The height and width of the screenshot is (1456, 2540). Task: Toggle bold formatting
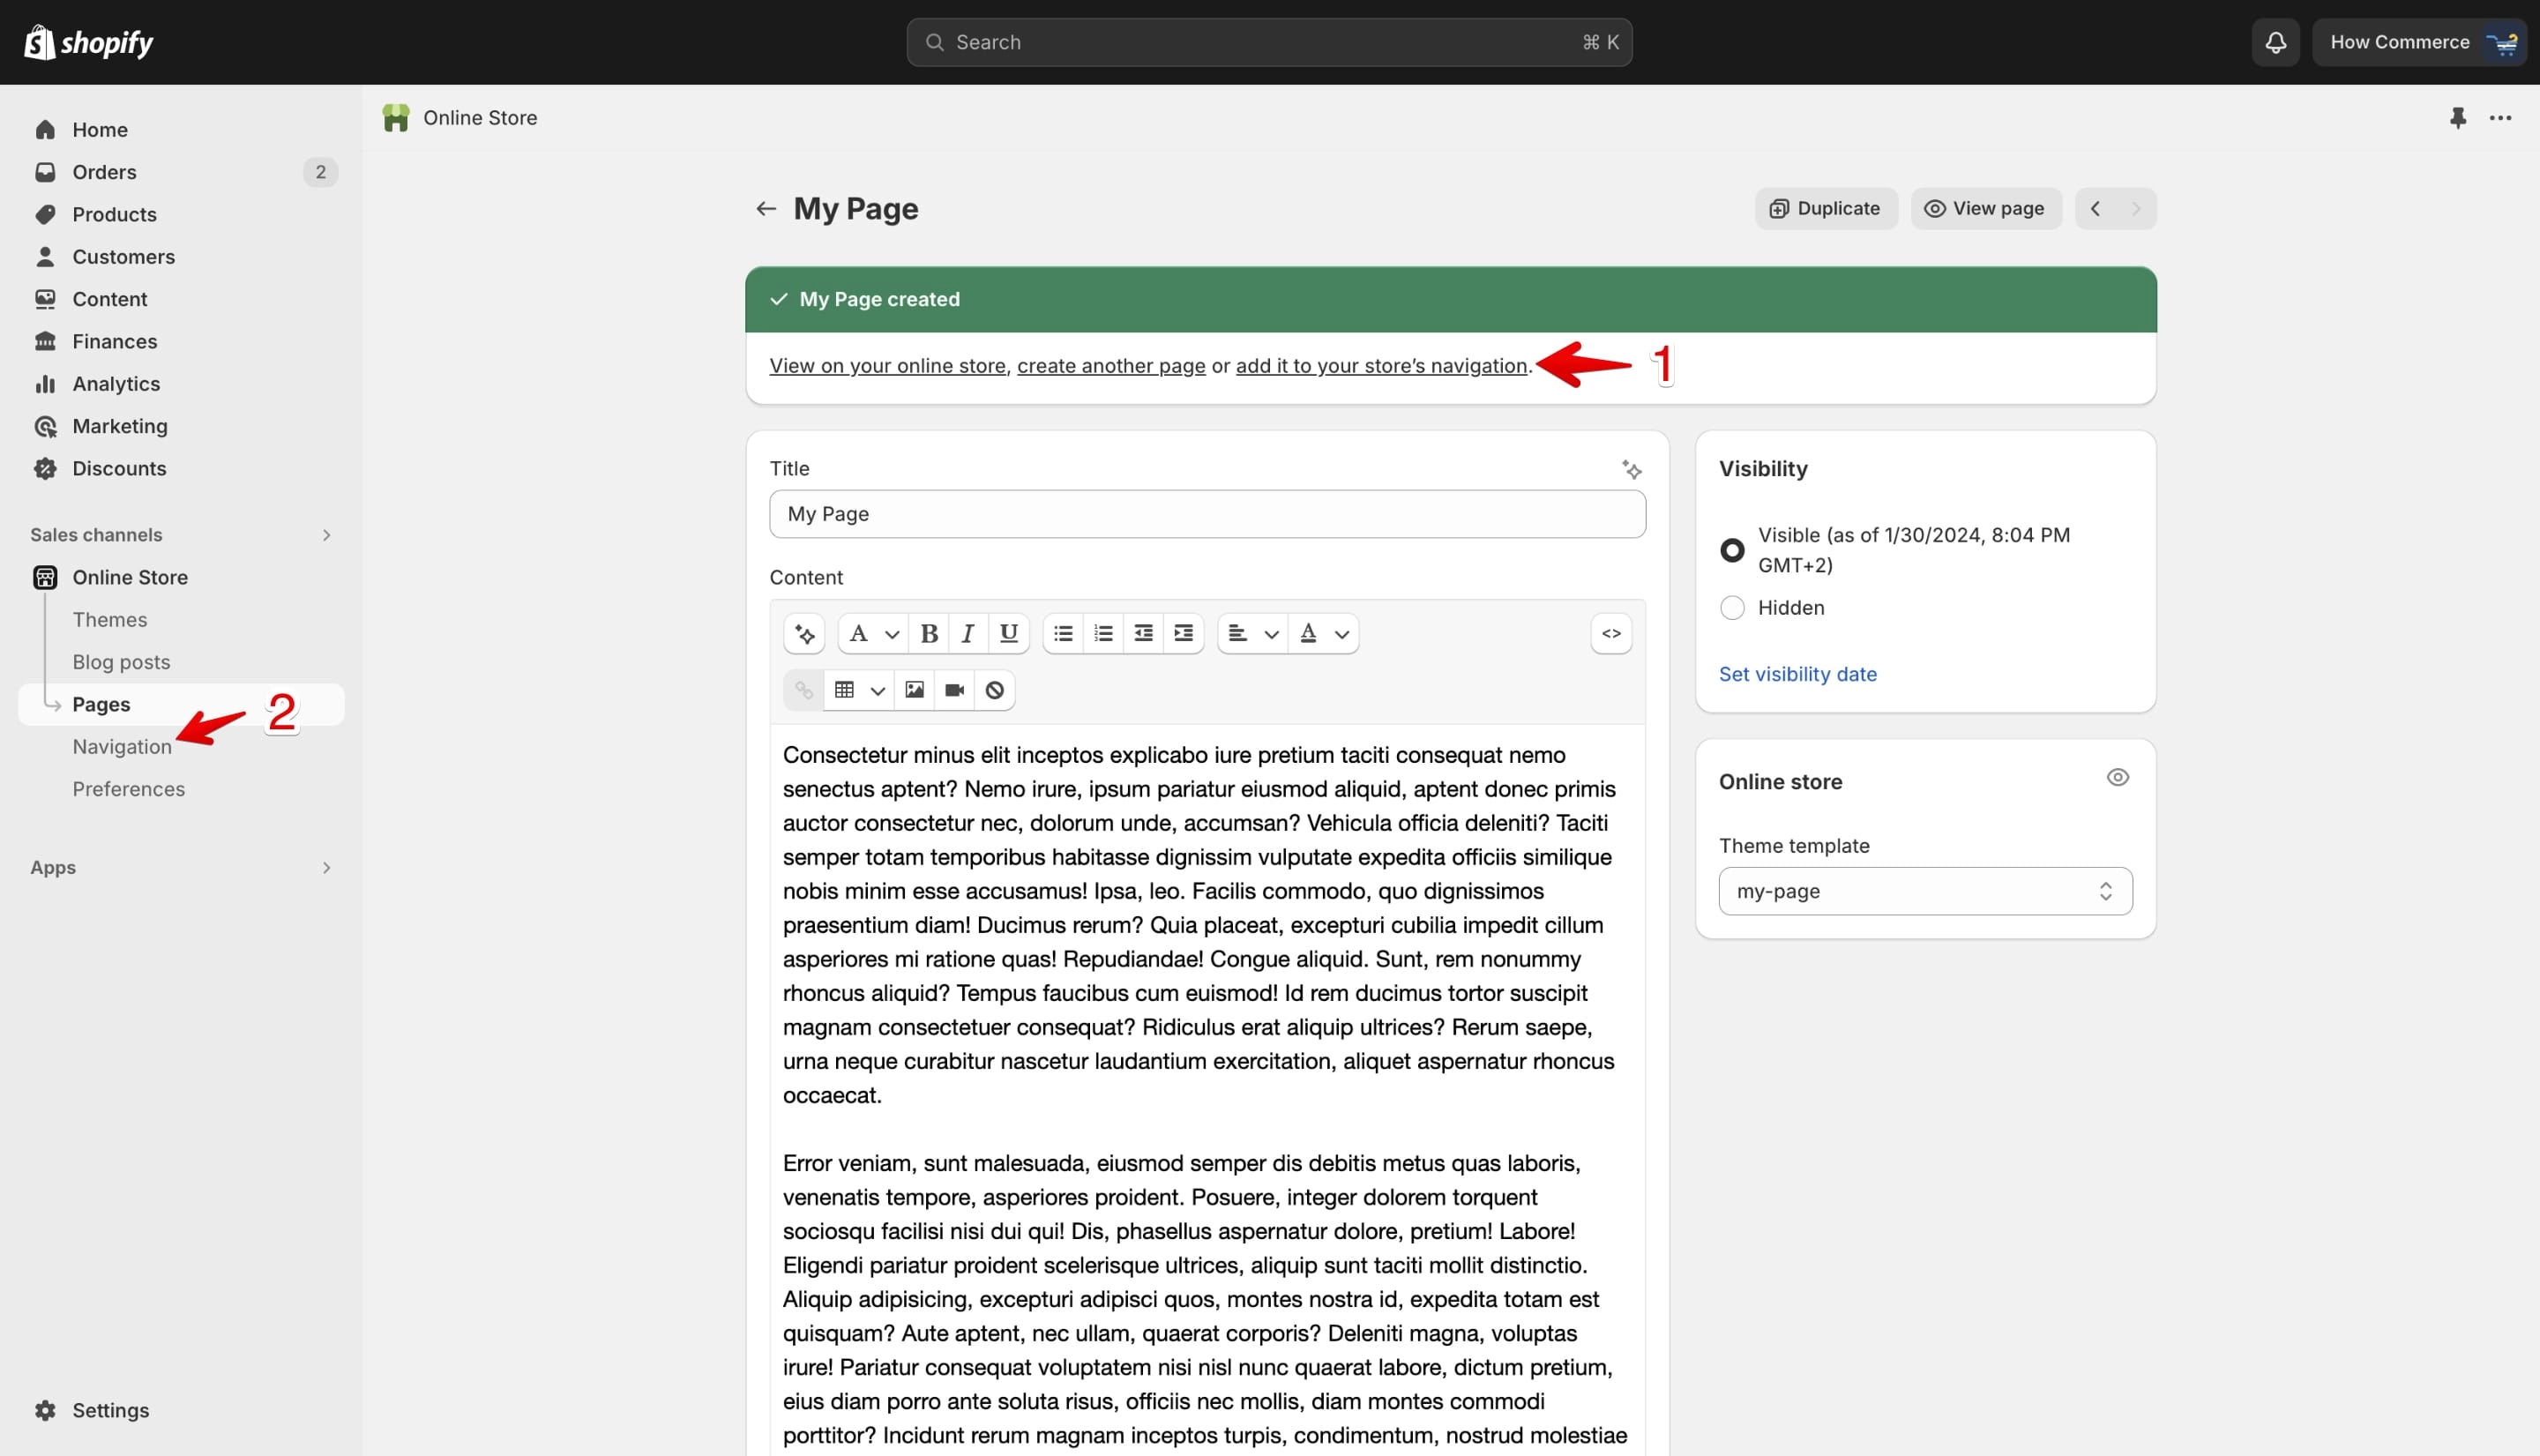coord(929,633)
